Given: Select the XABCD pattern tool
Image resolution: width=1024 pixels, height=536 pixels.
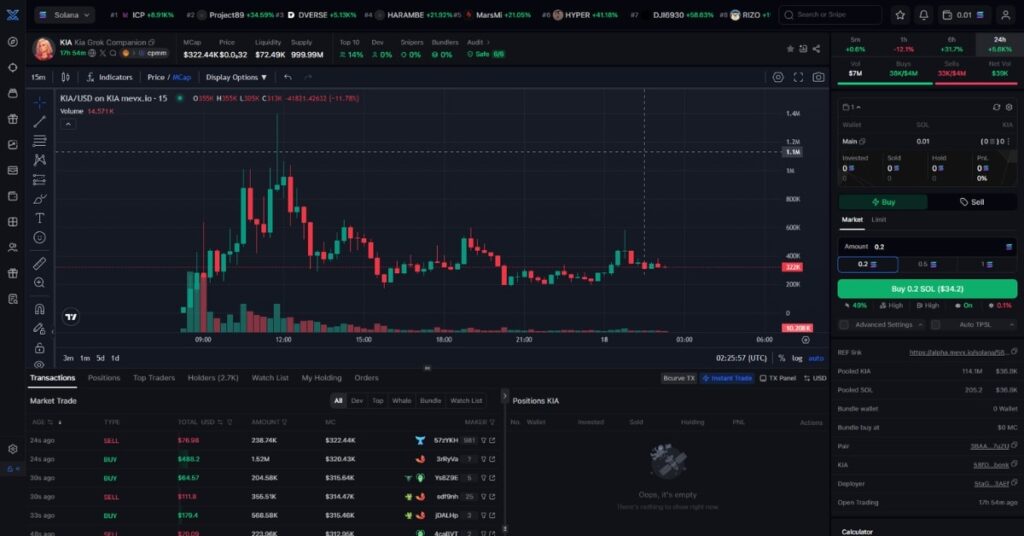Looking at the screenshot, I should point(39,160).
